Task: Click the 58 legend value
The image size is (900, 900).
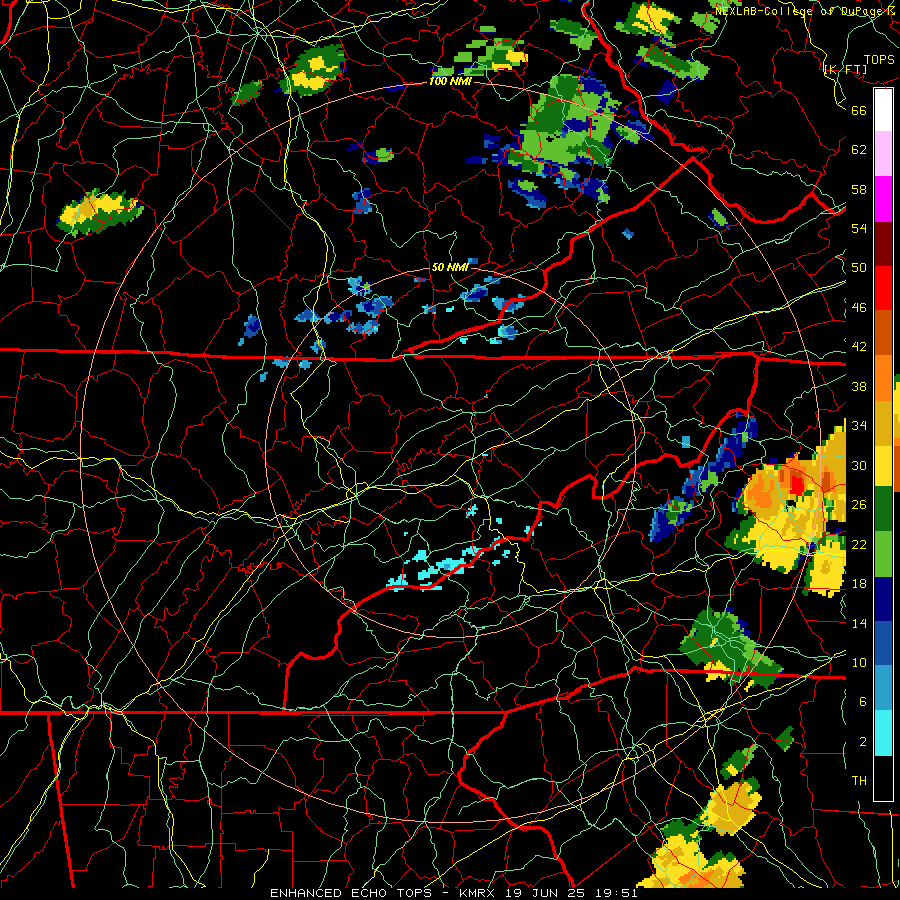Action: point(859,189)
